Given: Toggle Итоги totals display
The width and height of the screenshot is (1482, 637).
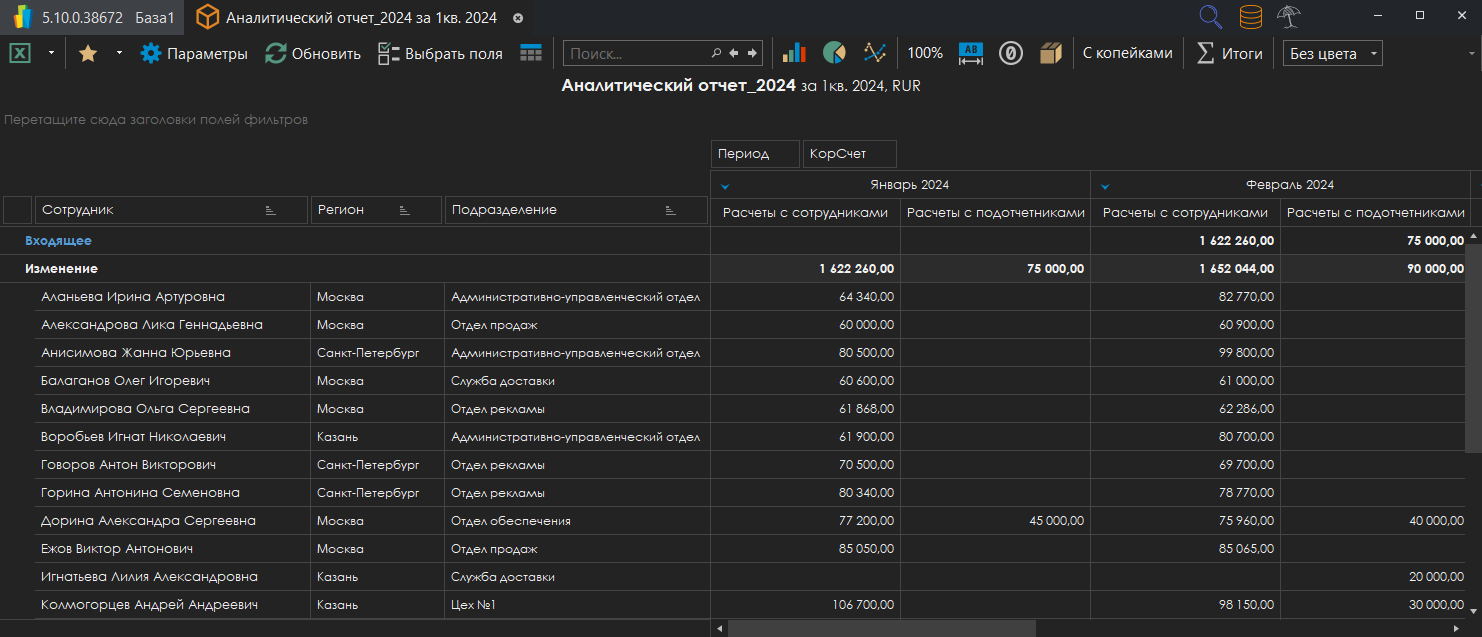Looking at the screenshot, I should (1230, 54).
